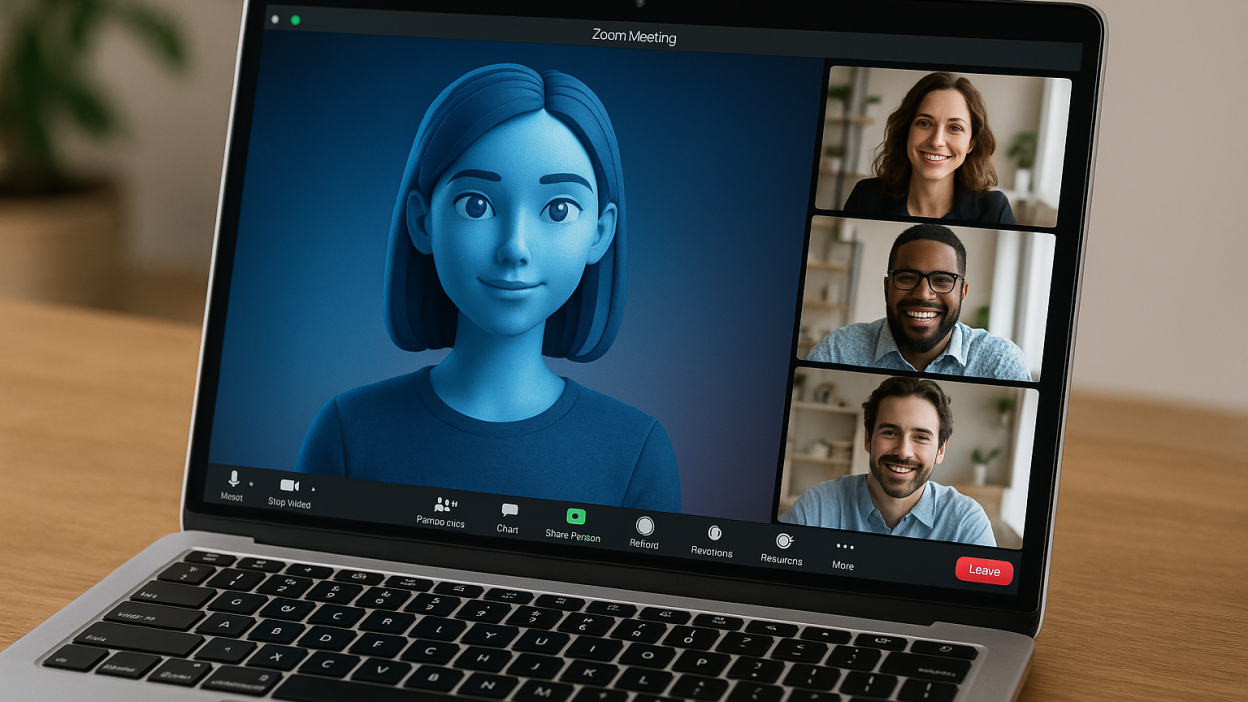Select the man with glasses video tile
This screenshot has width=1248, height=702.
[x=925, y=298]
